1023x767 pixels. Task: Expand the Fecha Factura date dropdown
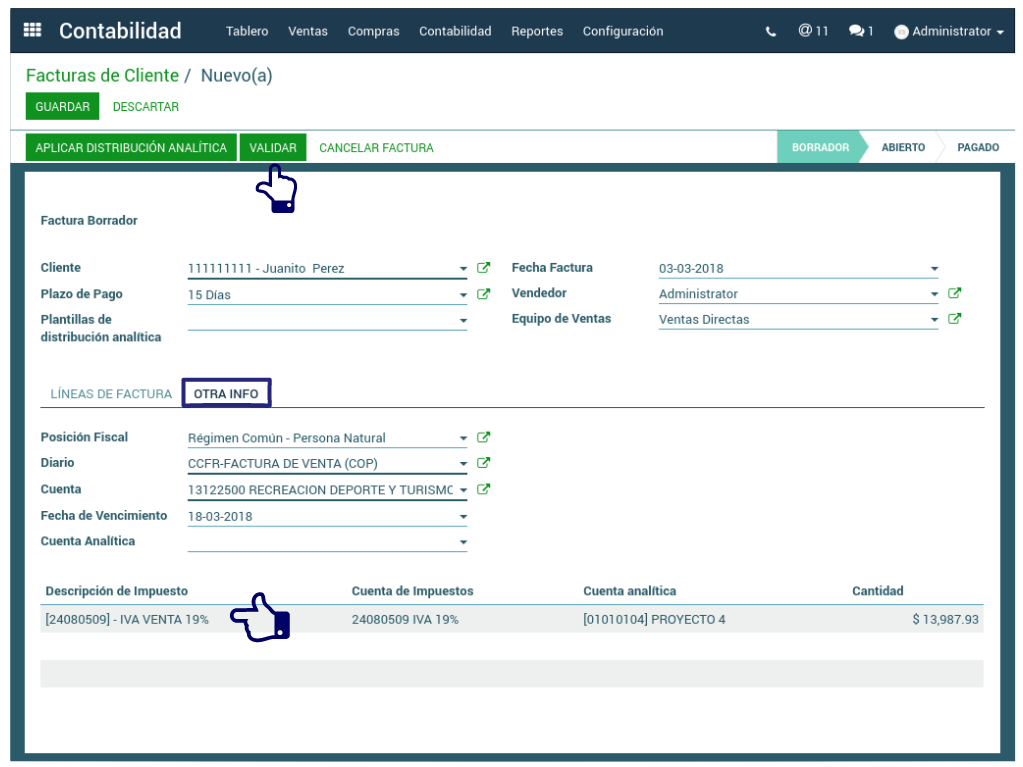(934, 269)
